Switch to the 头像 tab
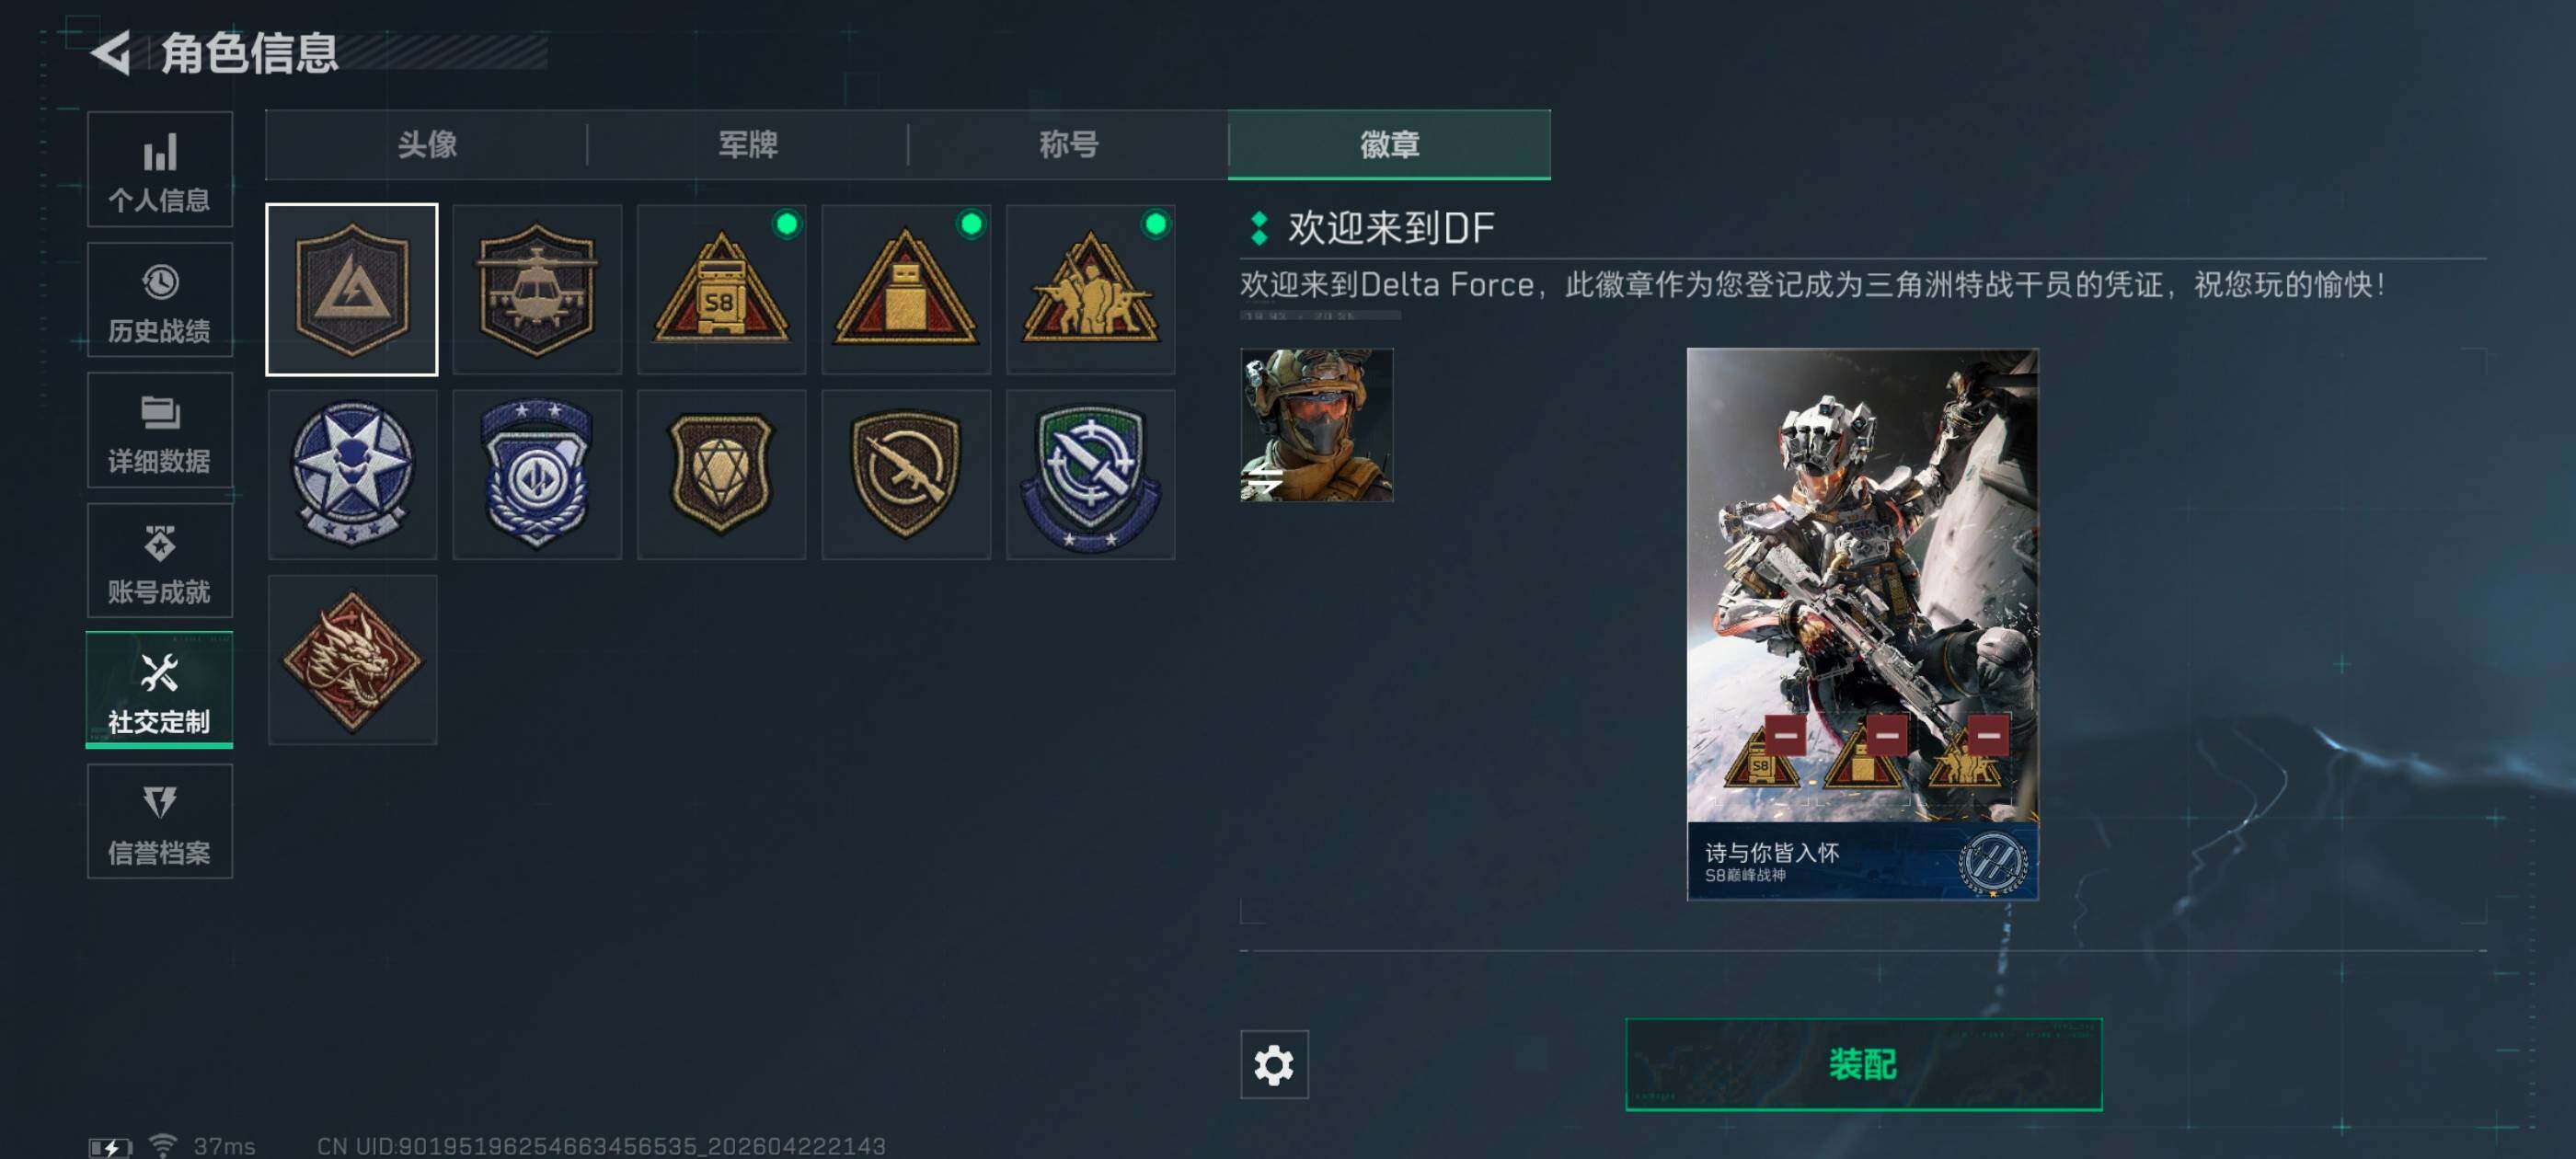The image size is (2576, 1159). (427, 145)
